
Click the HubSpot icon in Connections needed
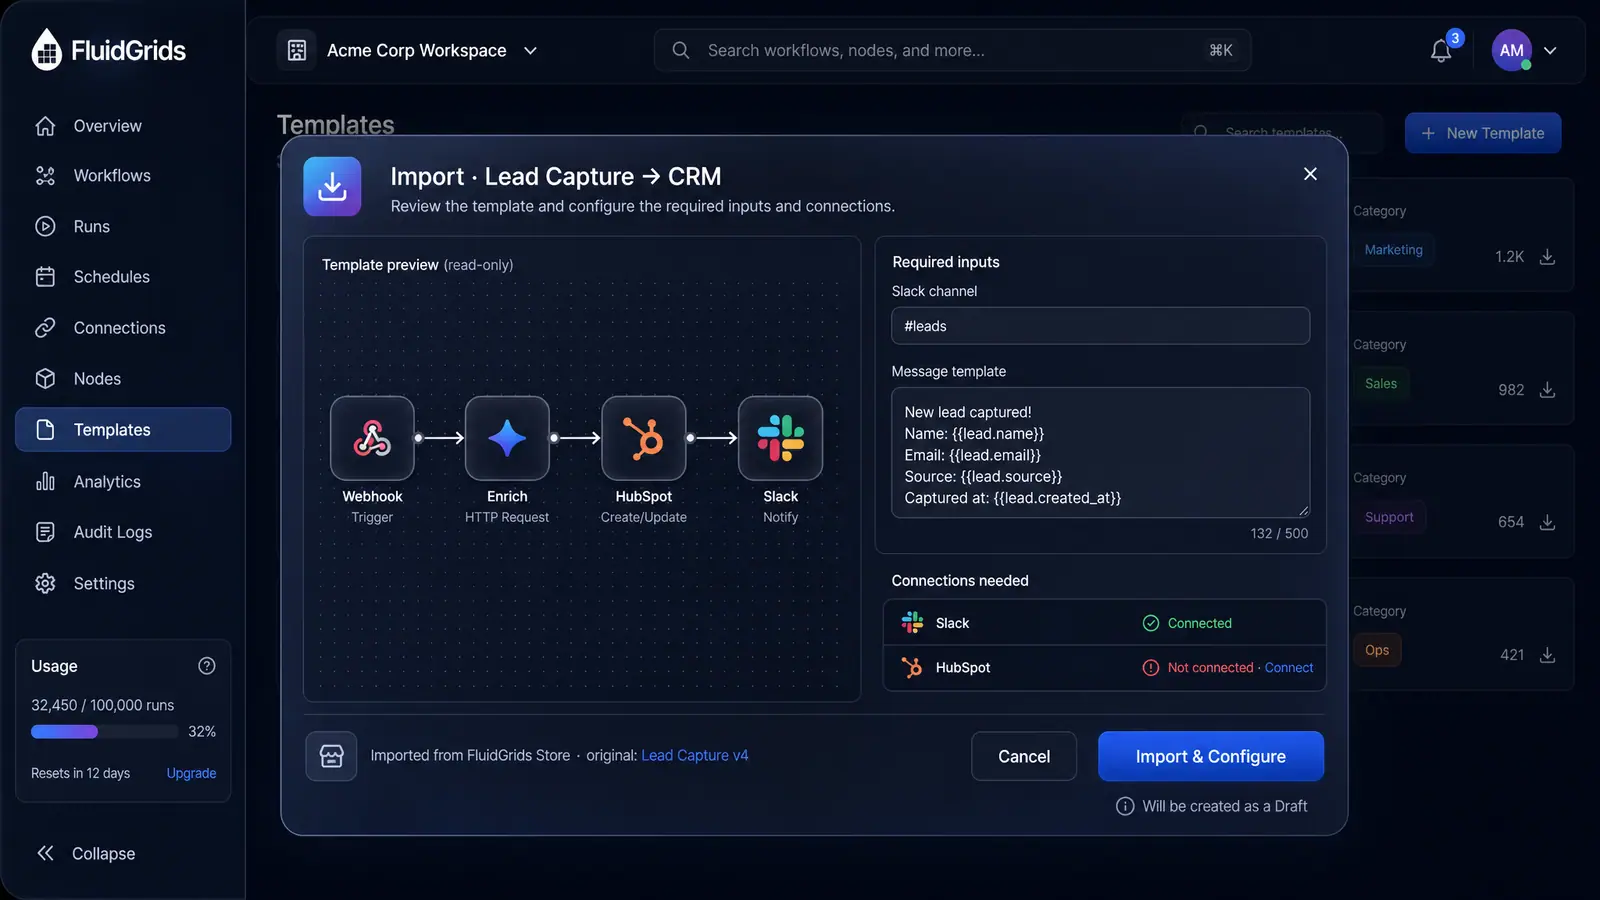click(x=912, y=667)
